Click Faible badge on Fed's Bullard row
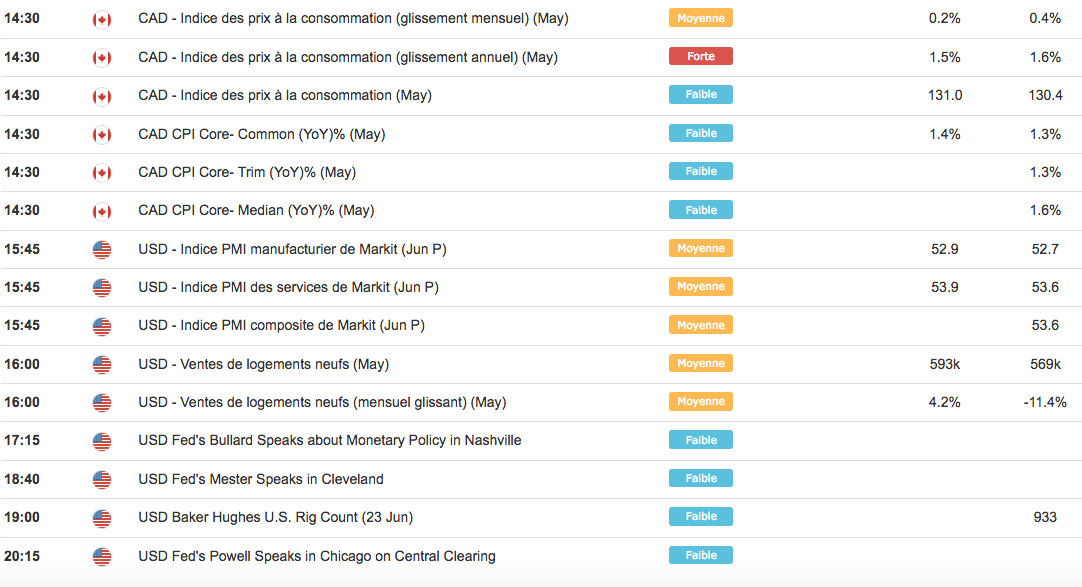1082x587 pixels. [700, 440]
